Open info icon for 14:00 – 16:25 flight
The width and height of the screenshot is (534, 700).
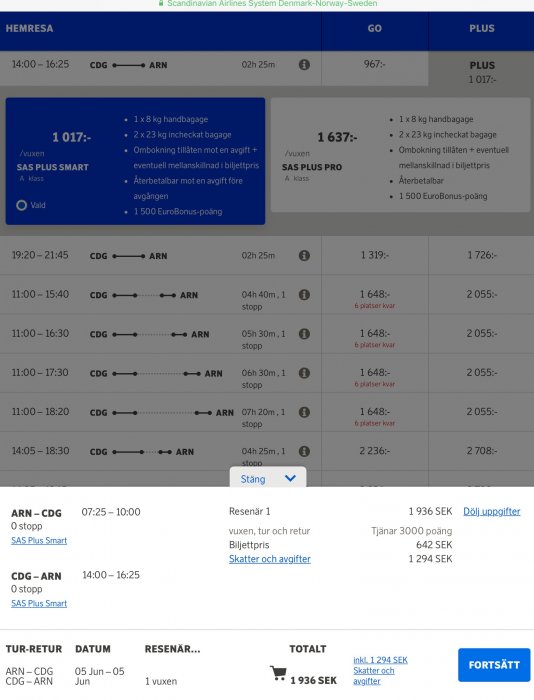pyautogui.click(x=304, y=65)
